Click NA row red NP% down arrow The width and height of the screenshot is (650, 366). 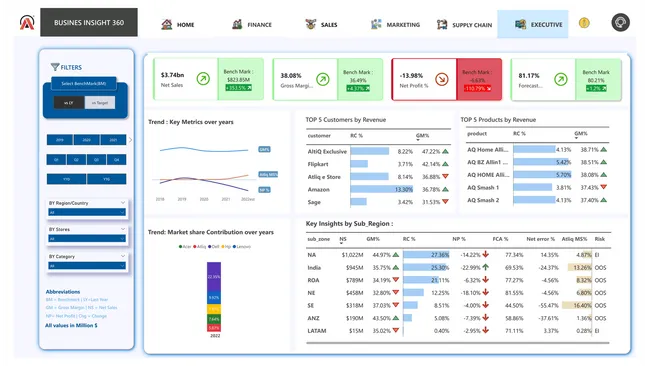tap(485, 255)
